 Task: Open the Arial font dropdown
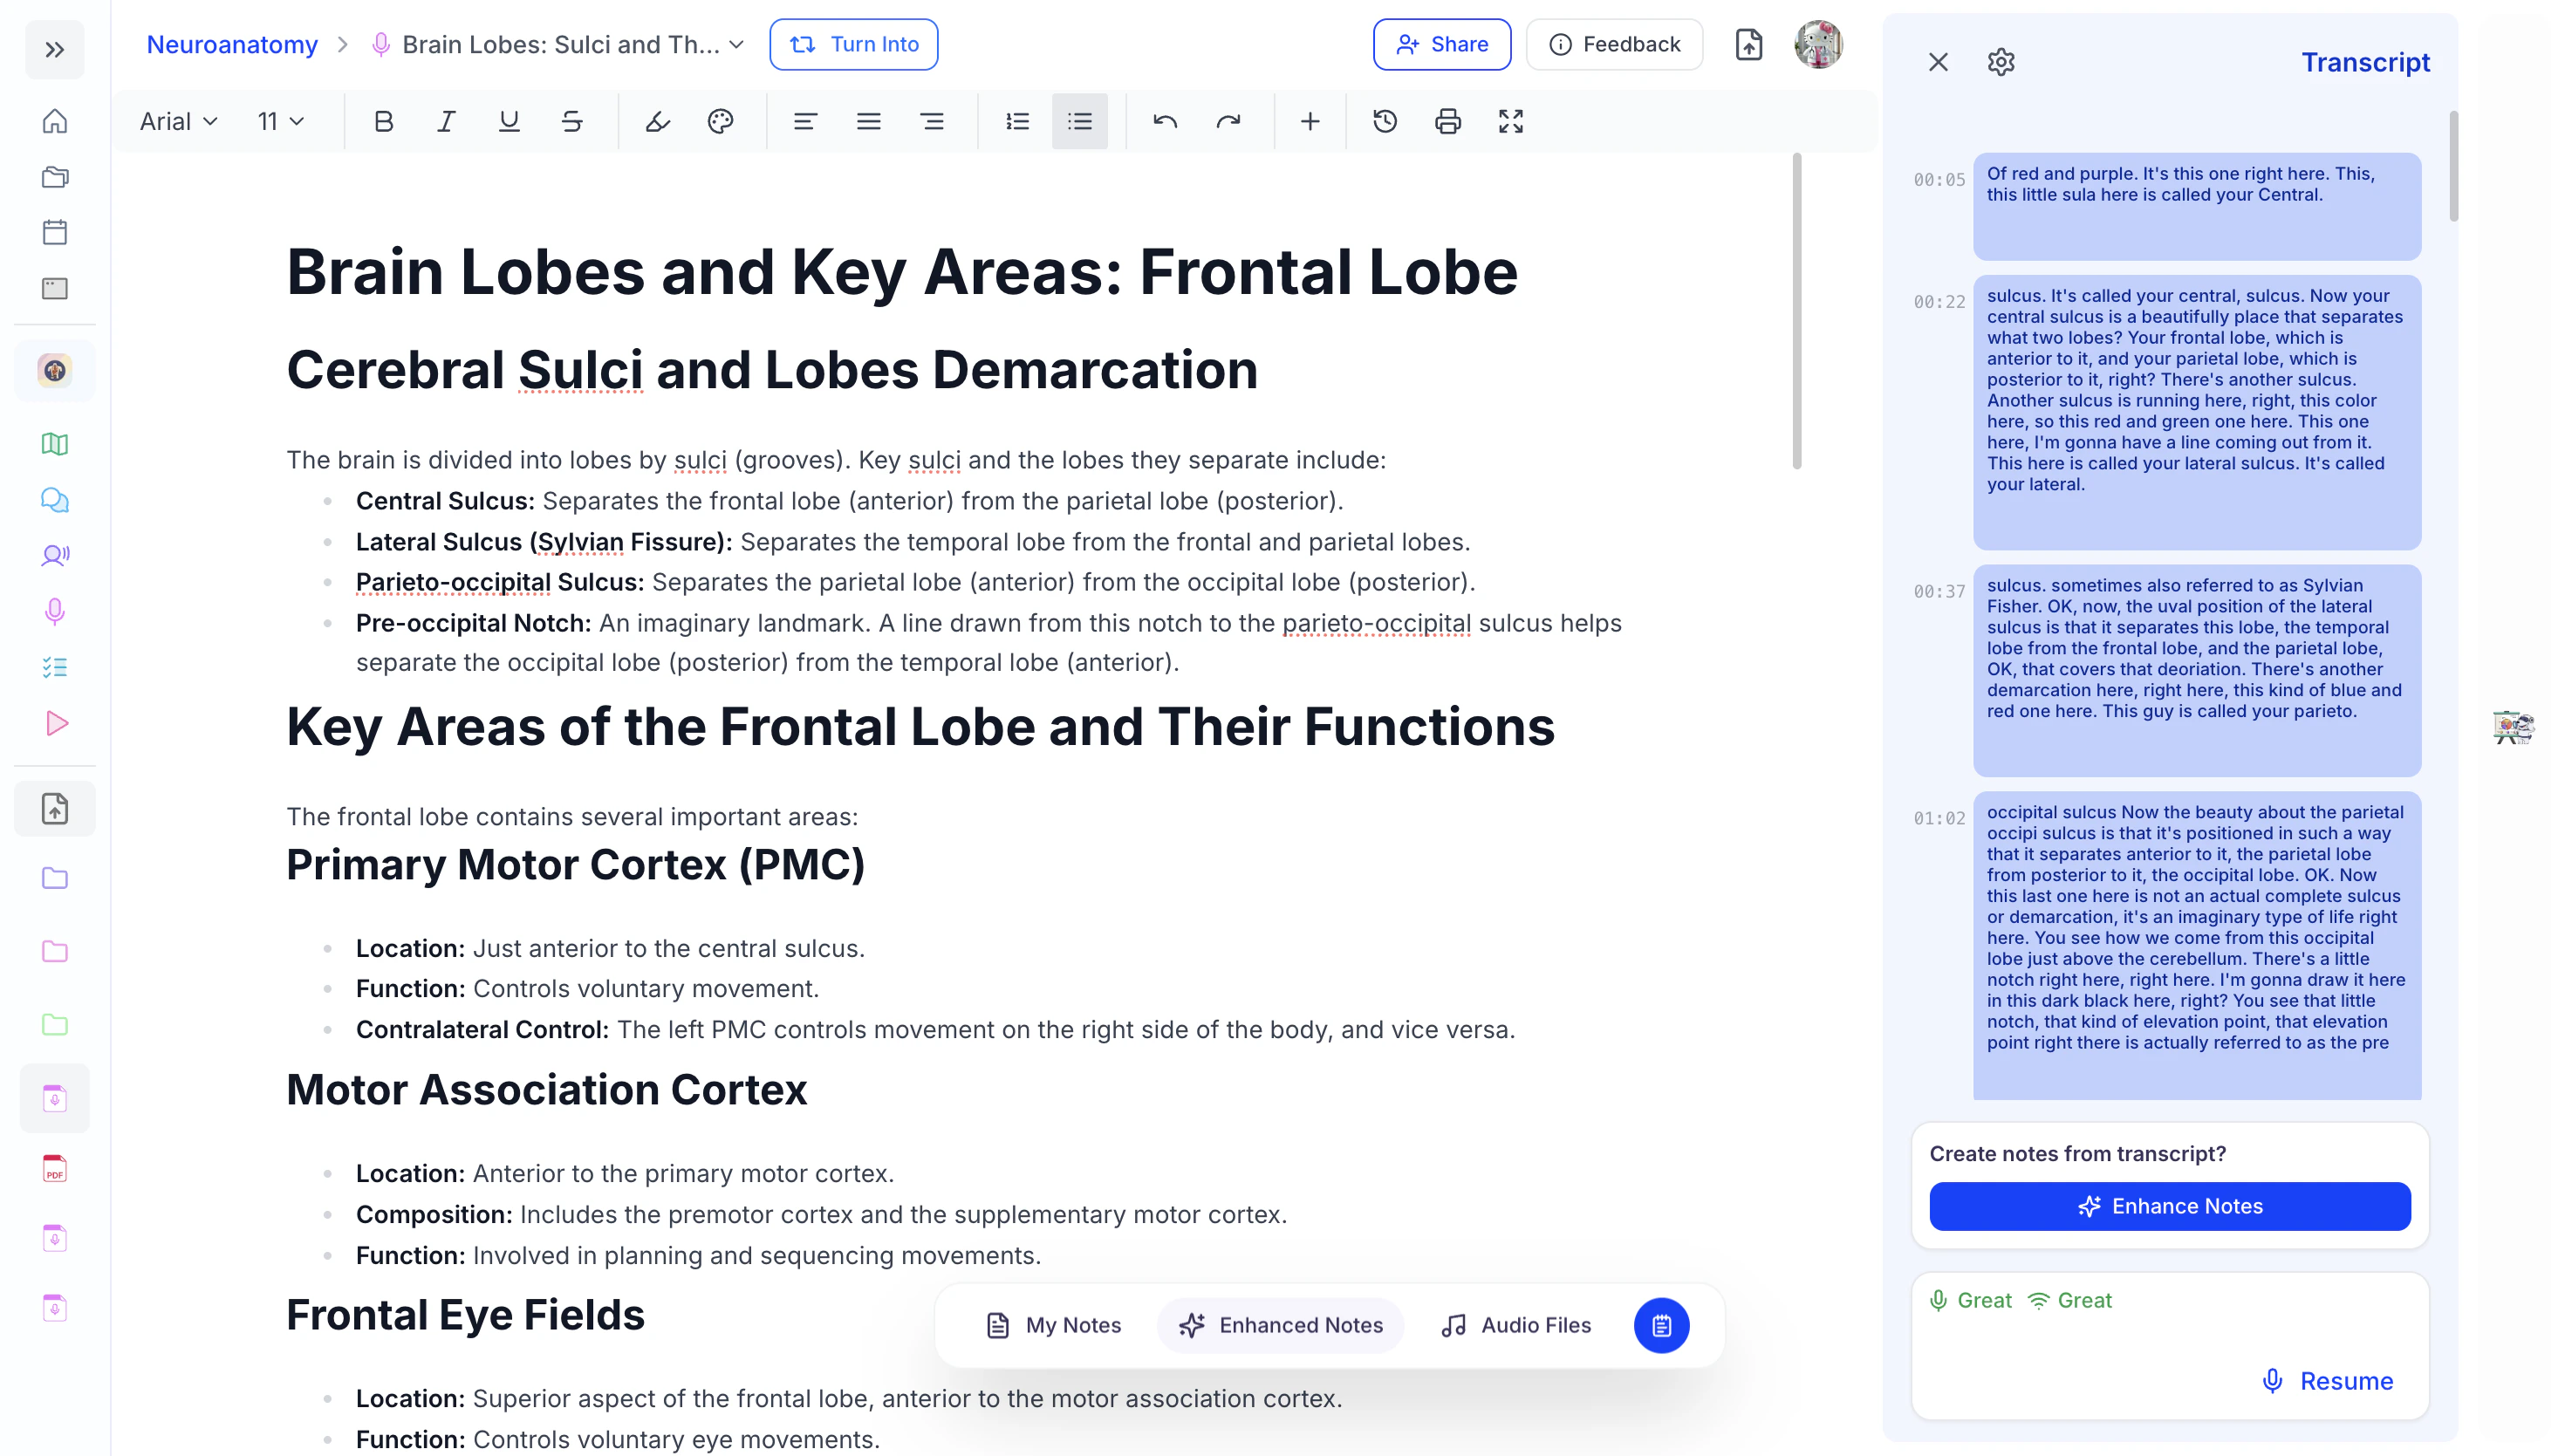pos(179,121)
